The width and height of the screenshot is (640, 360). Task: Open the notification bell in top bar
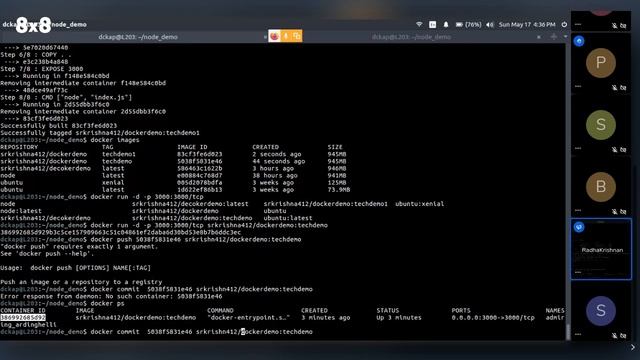click(446, 24)
